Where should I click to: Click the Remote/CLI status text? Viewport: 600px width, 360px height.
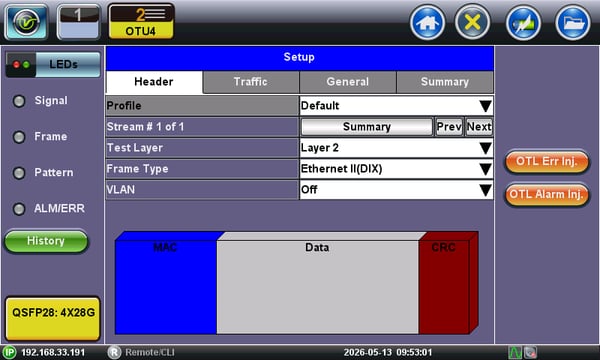click(x=150, y=352)
